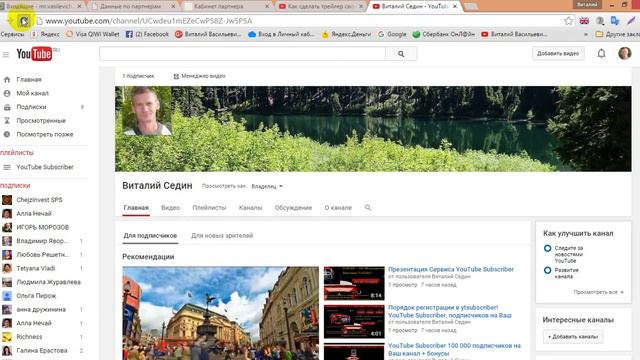The height and width of the screenshot is (360, 640).
Task: Open Владелец view-as dropdown
Action: pos(267,187)
